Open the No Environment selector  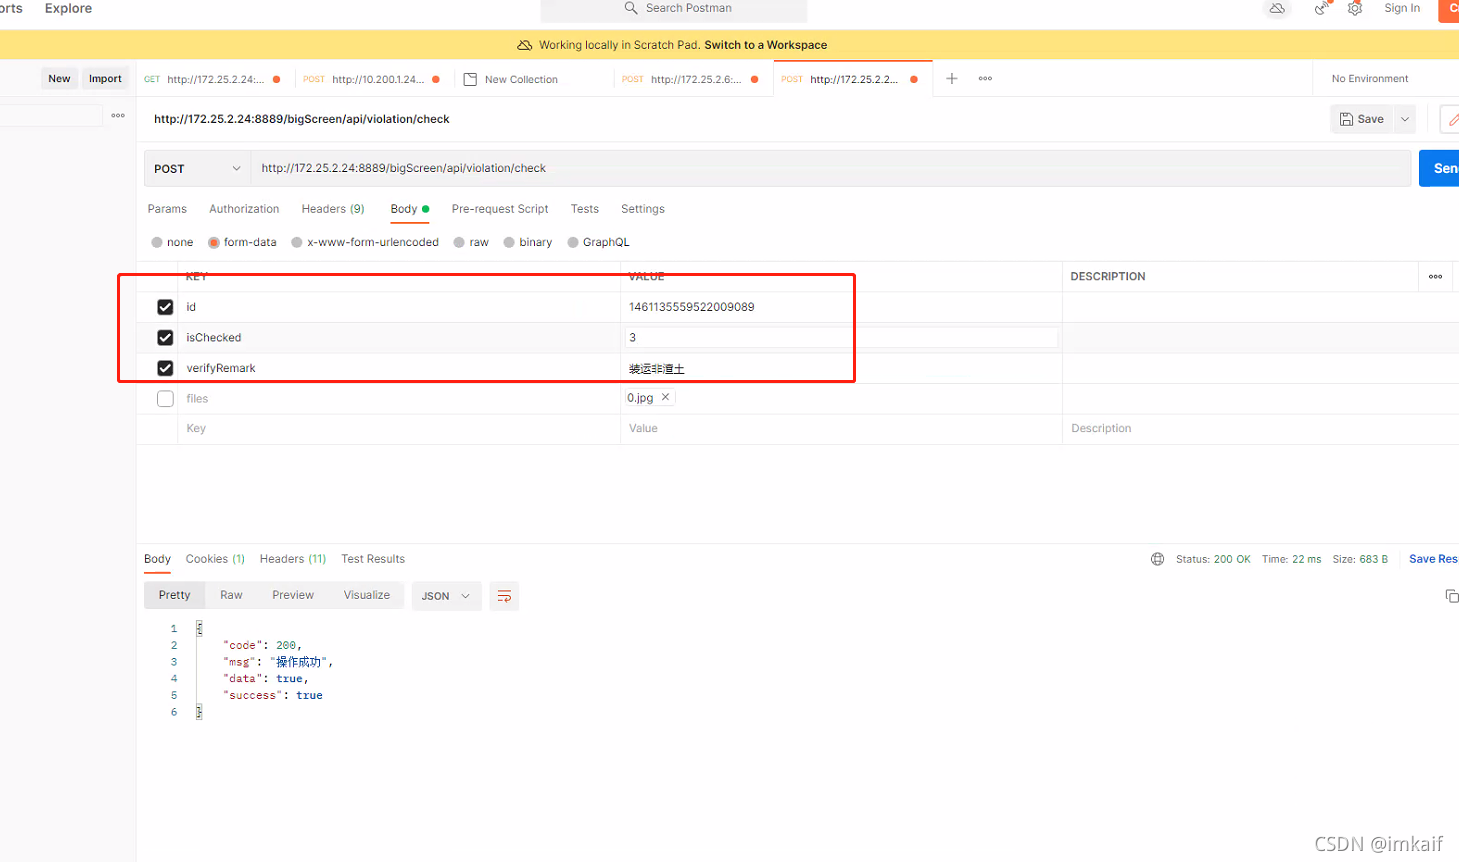1370,79
